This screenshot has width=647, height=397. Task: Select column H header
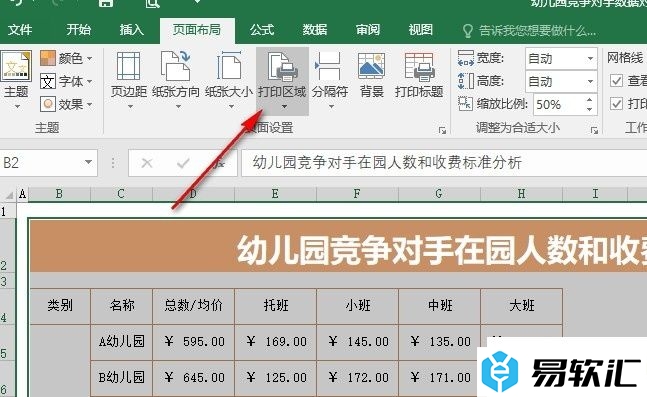(x=521, y=194)
